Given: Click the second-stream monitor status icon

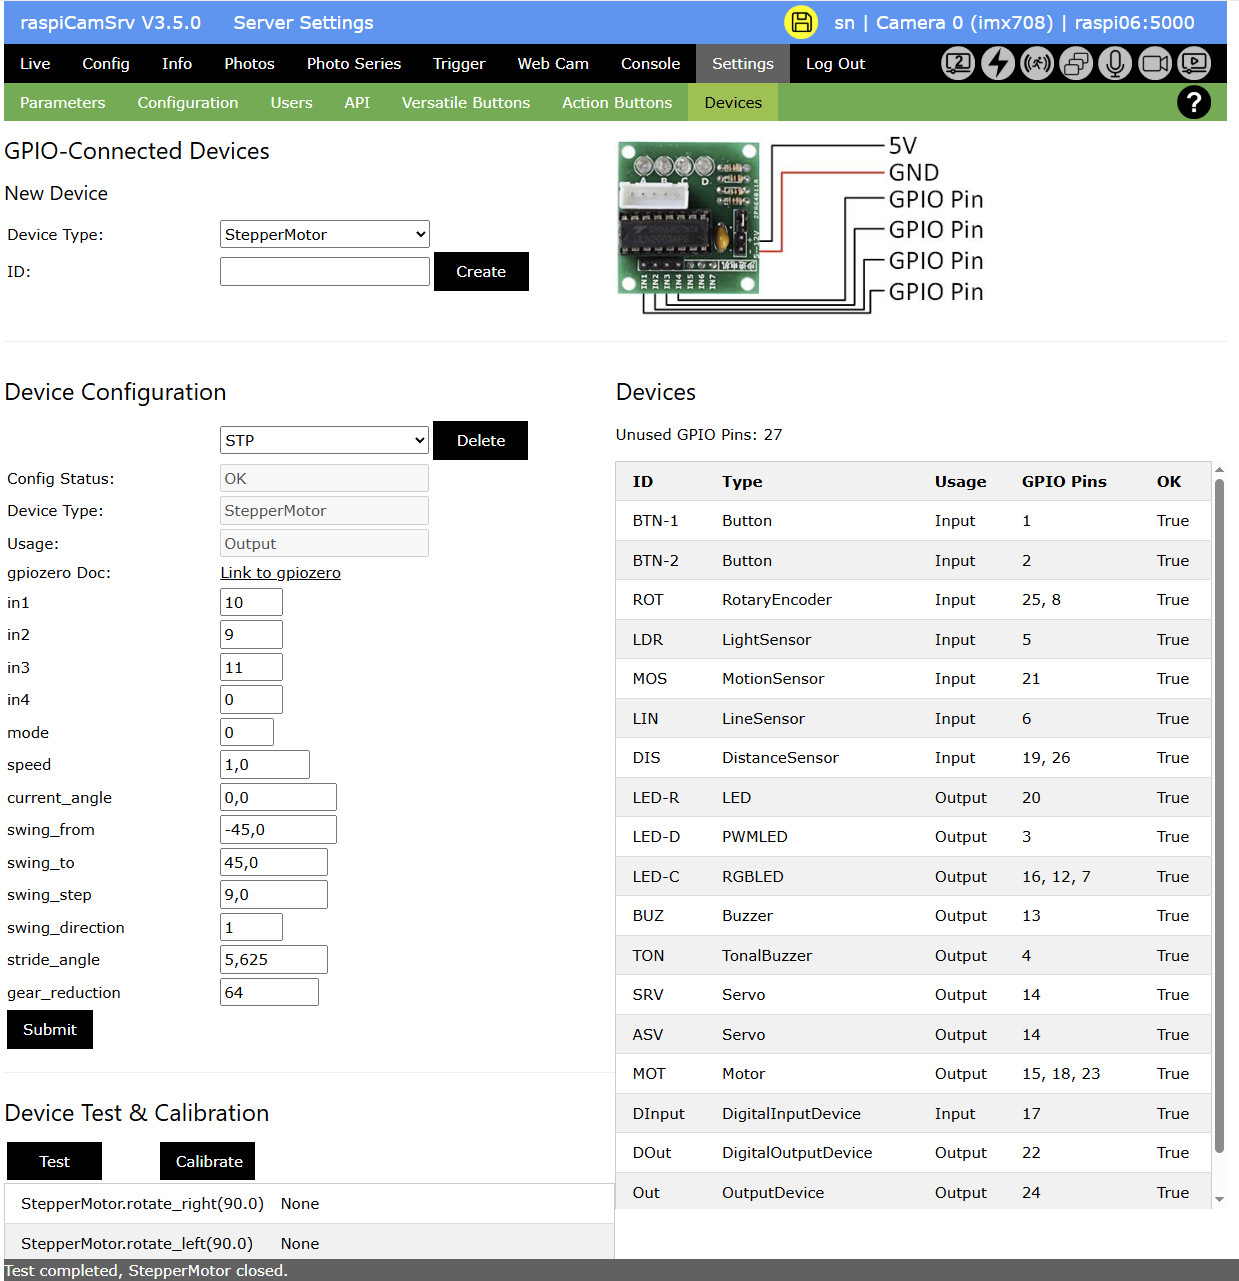Looking at the screenshot, I should [x=958, y=64].
